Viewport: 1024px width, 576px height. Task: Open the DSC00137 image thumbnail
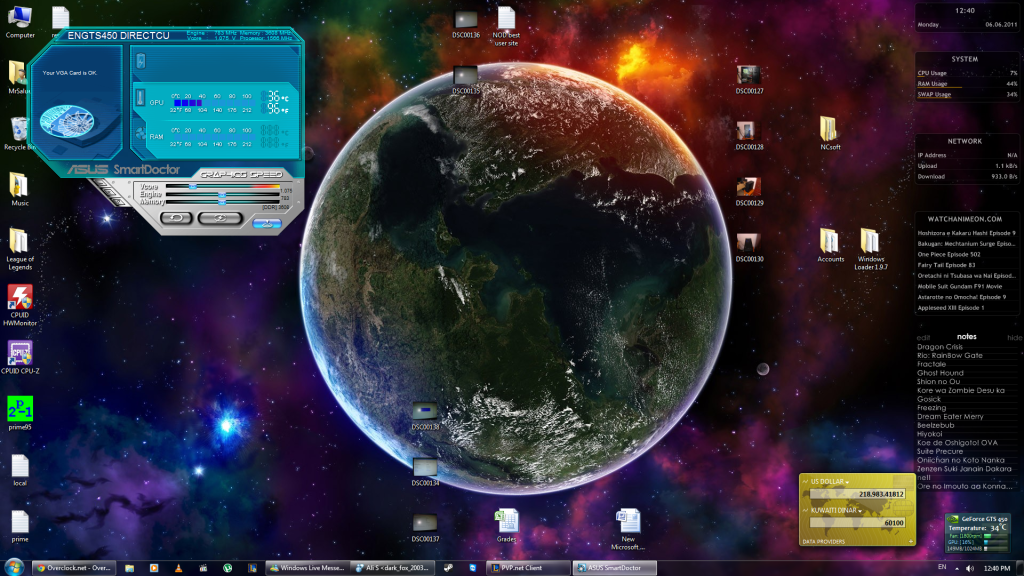(x=425, y=528)
